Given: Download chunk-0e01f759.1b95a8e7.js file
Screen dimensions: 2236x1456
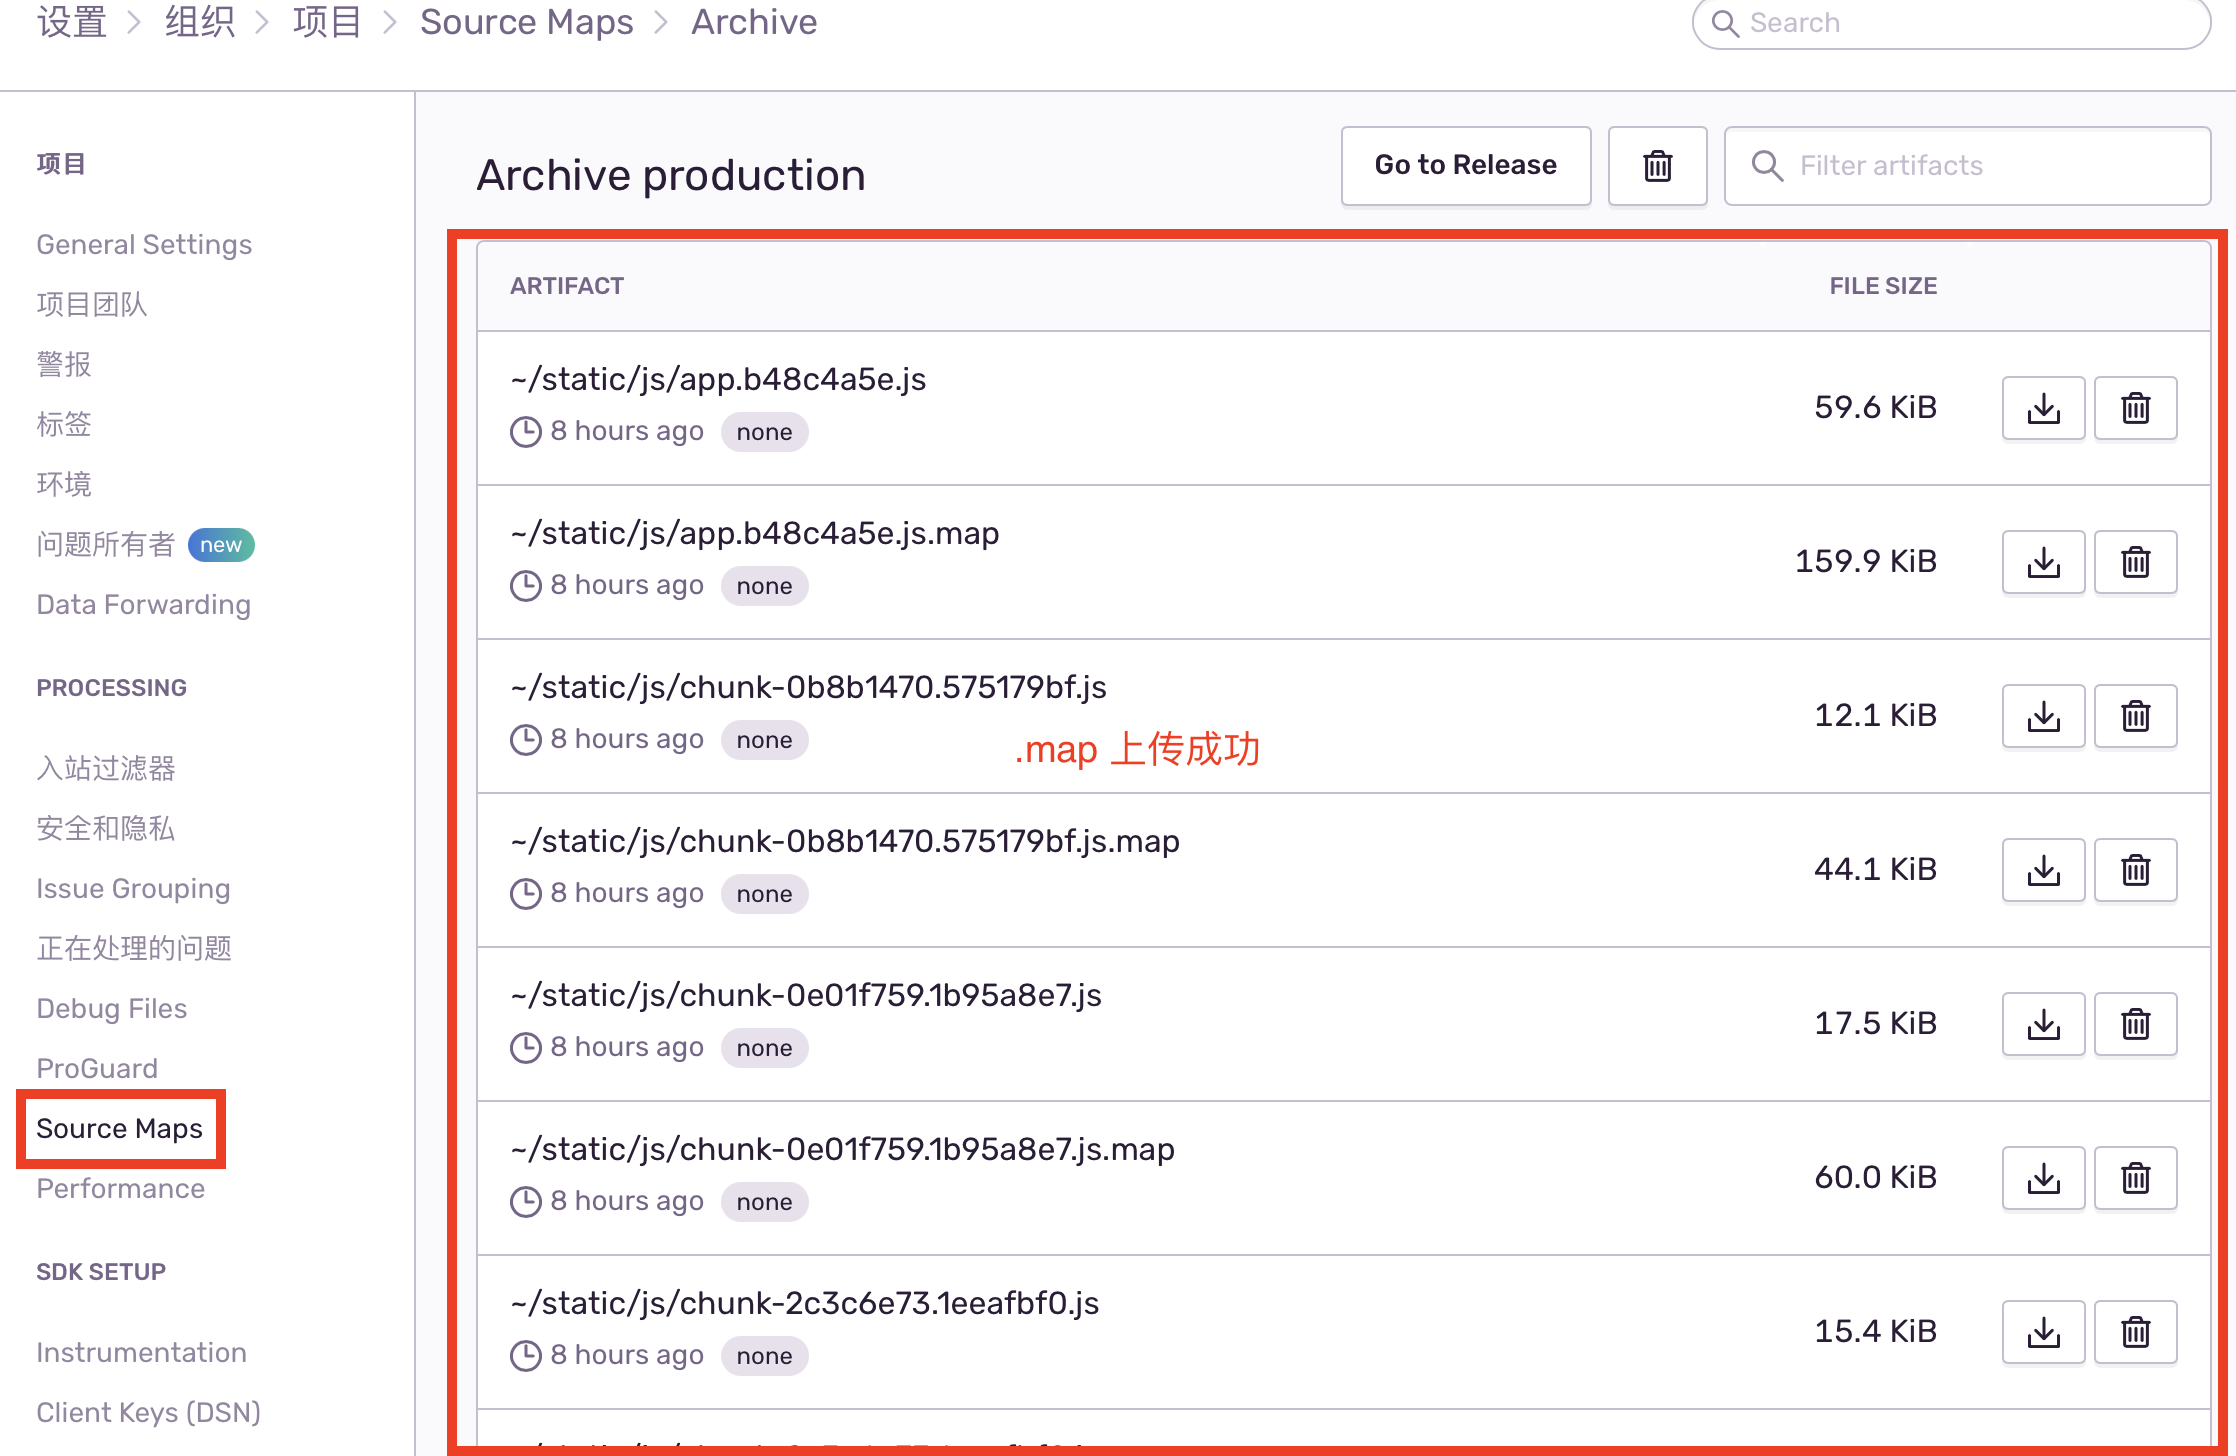Looking at the screenshot, I should (x=2043, y=1024).
